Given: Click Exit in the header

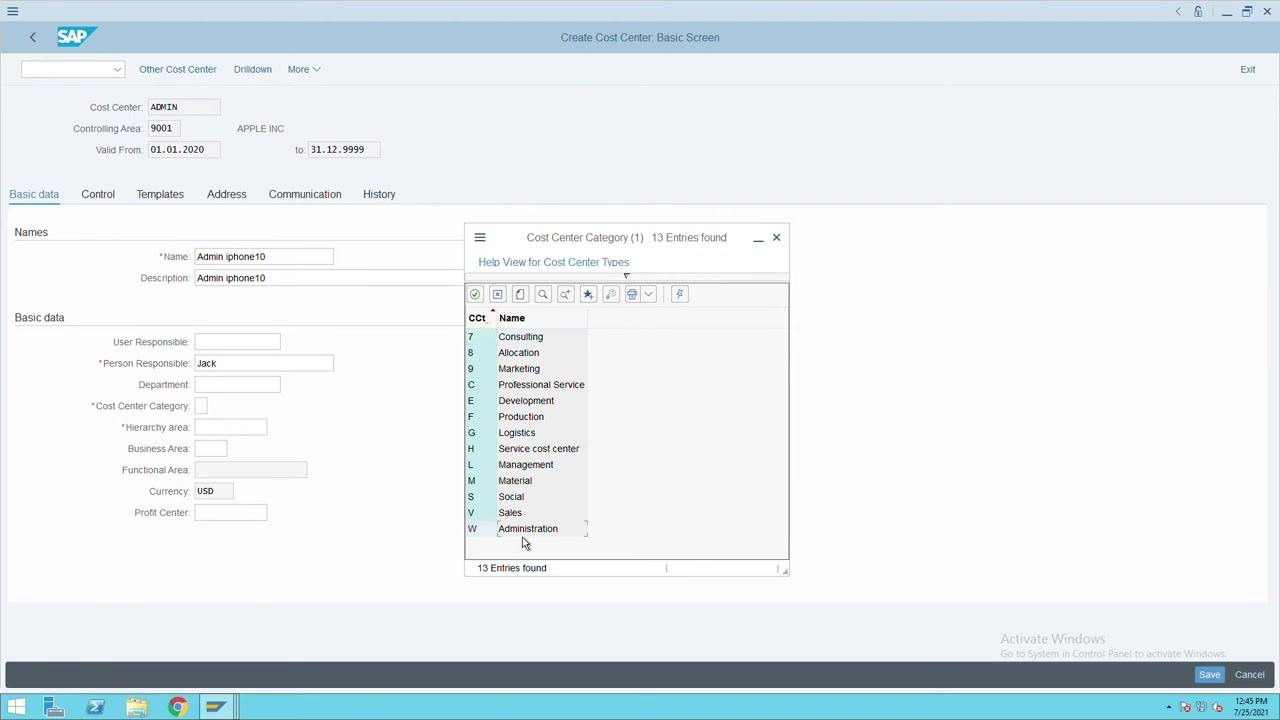Looking at the screenshot, I should pos(1248,69).
